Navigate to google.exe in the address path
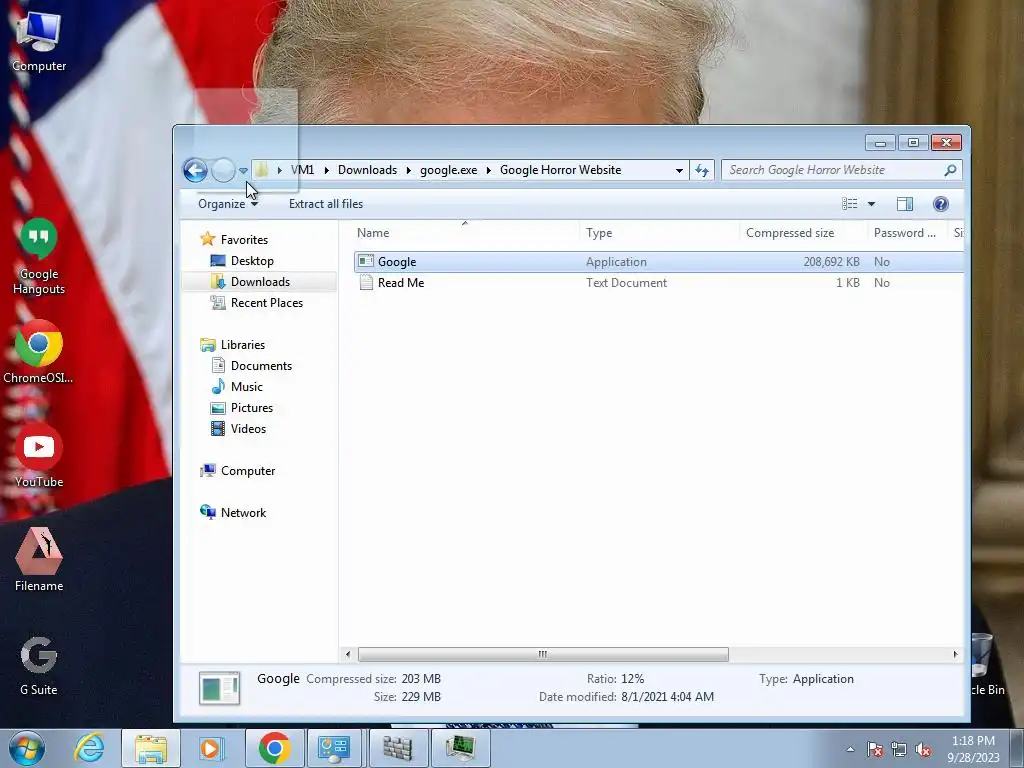Screen dimensions: 1024x768 448,170
